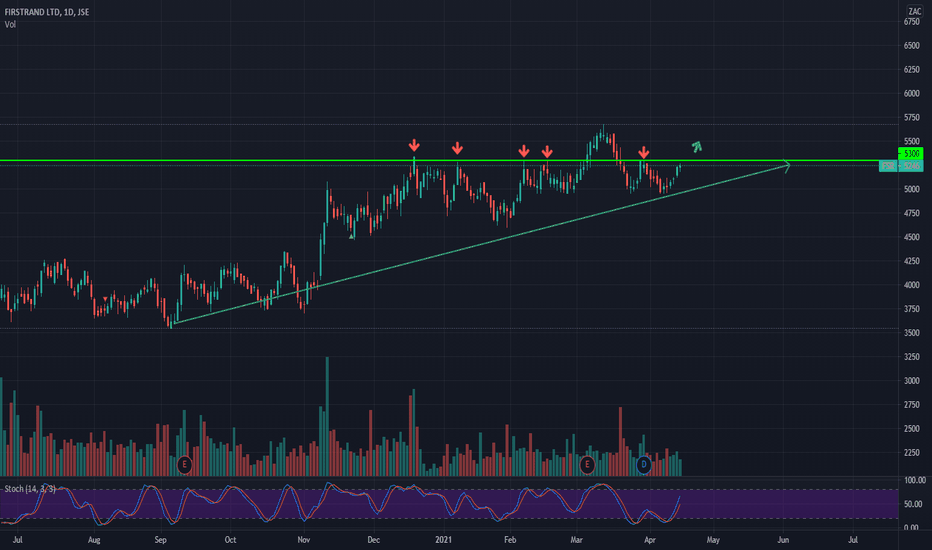Click the 4750 price axis label
Image resolution: width=932 pixels, height=550 pixels.
pos(911,213)
